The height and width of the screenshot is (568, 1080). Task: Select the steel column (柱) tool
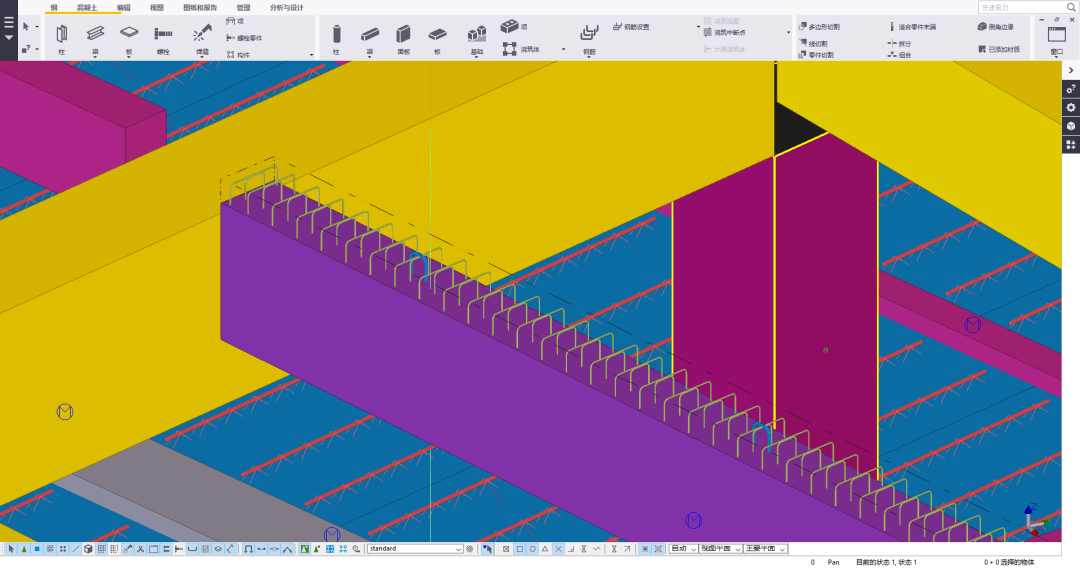click(62, 35)
